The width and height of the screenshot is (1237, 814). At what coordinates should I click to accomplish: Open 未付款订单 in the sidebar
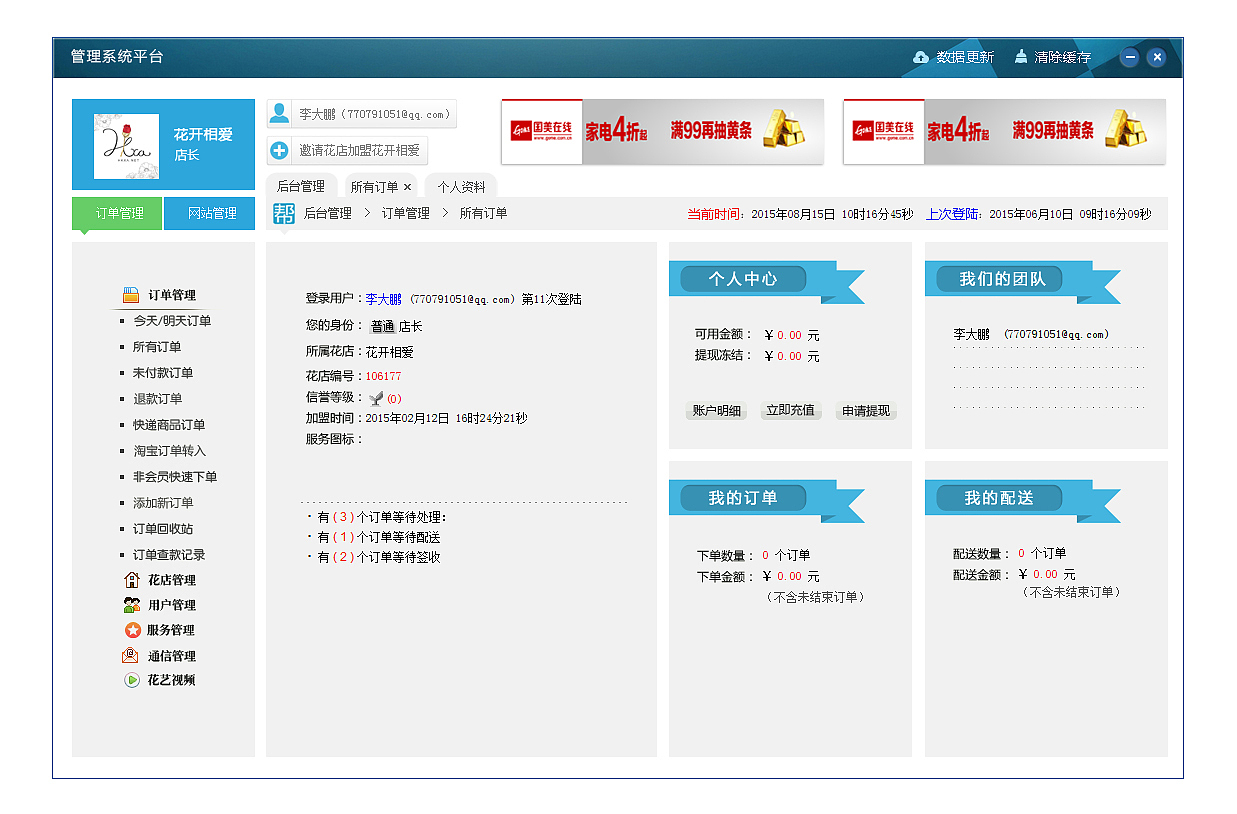(163, 373)
